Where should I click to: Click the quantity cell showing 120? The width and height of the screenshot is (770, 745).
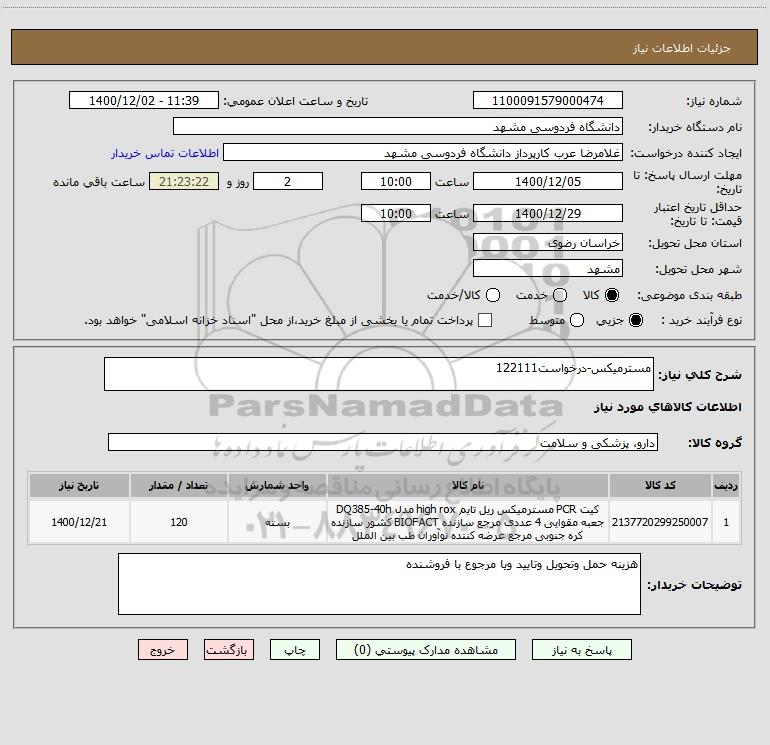179,522
